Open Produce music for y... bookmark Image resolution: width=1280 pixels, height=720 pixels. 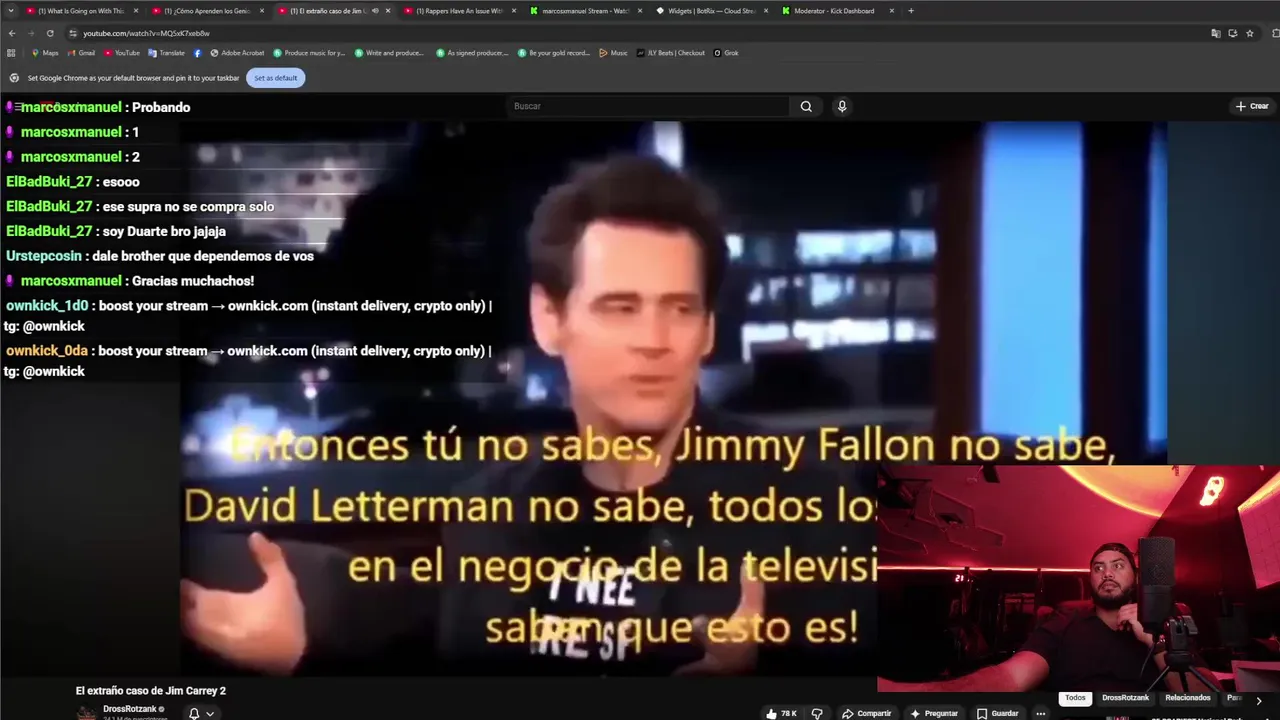[x=309, y=53]
